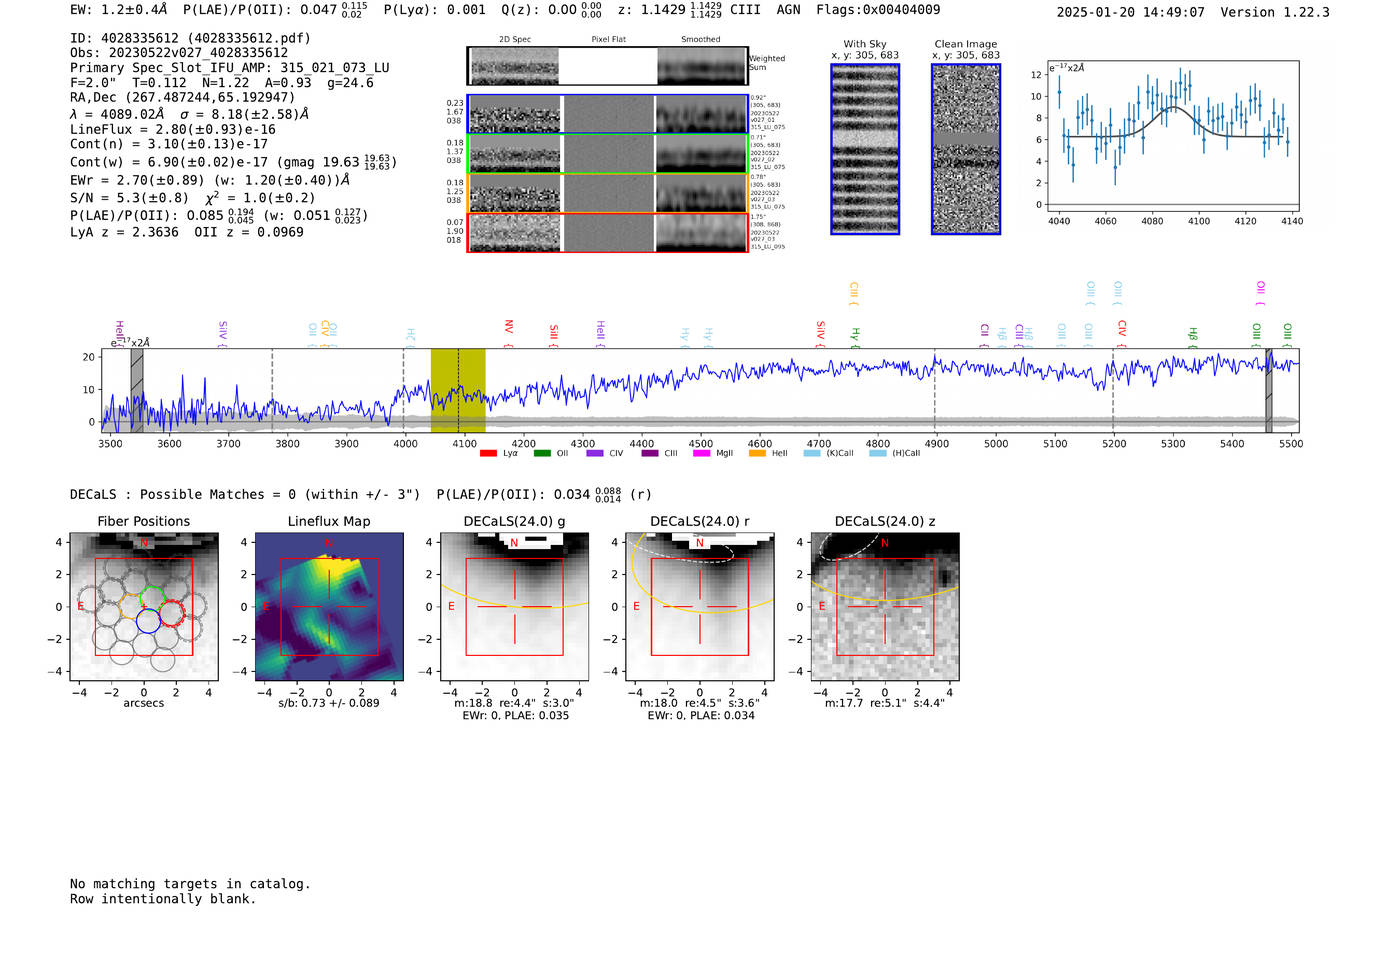
Task: Click the CIV purple legend swatch
Action: 595,453
